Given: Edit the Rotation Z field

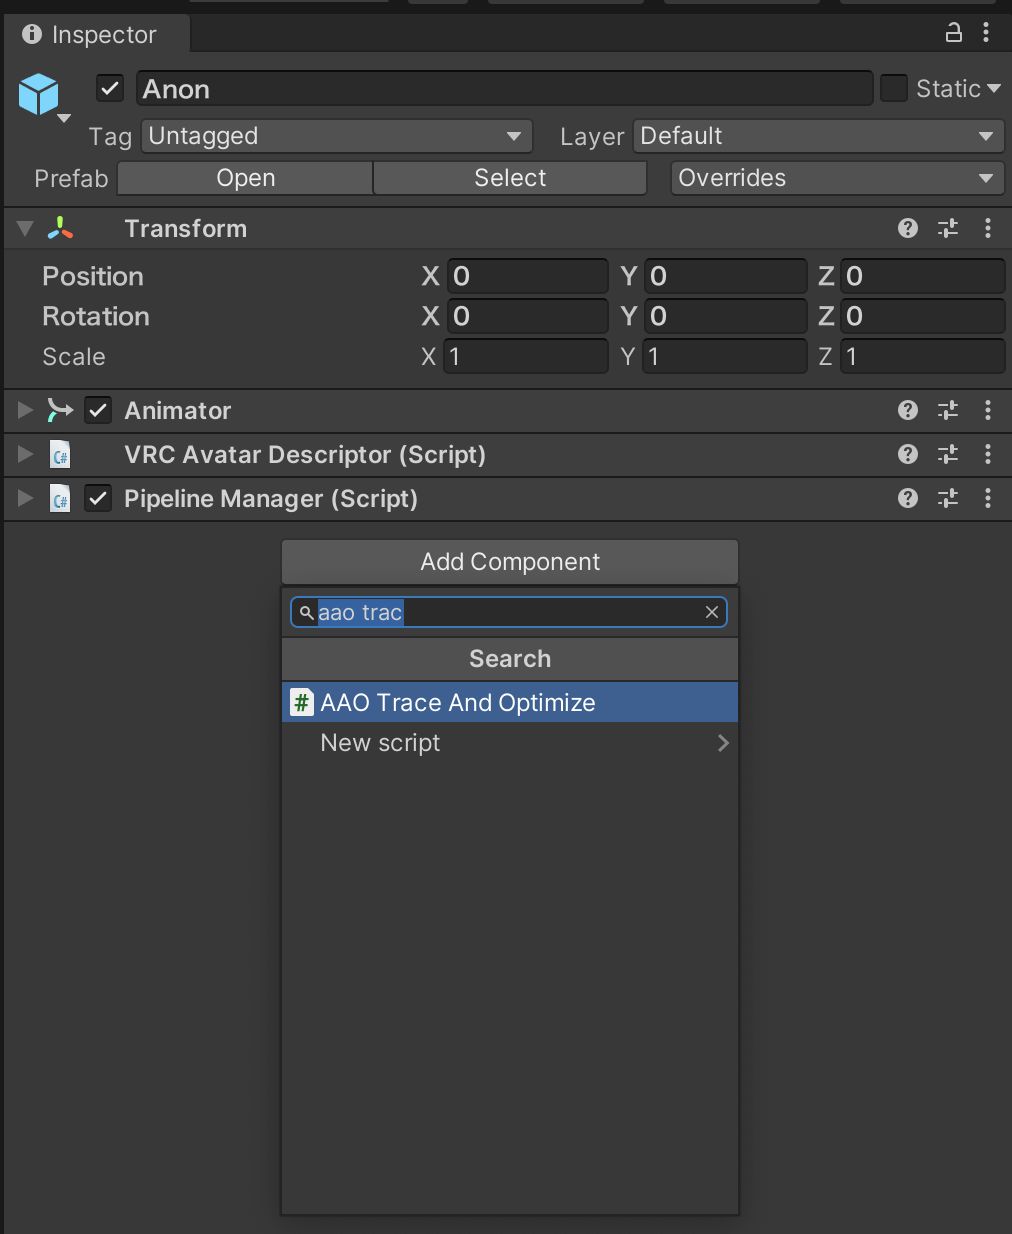Looking at the screenshot, I should (x=922, y=316).
